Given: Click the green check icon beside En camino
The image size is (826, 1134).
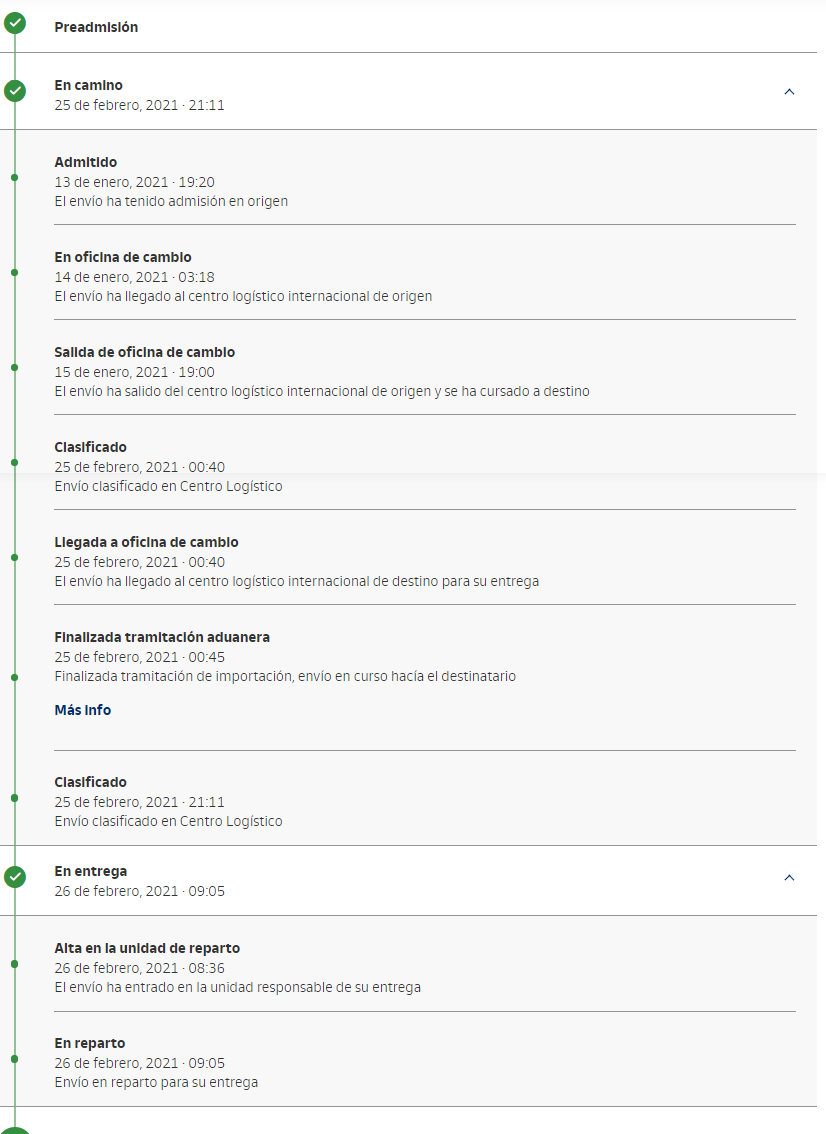Looking at the screenshot, I should click(15, 91).
